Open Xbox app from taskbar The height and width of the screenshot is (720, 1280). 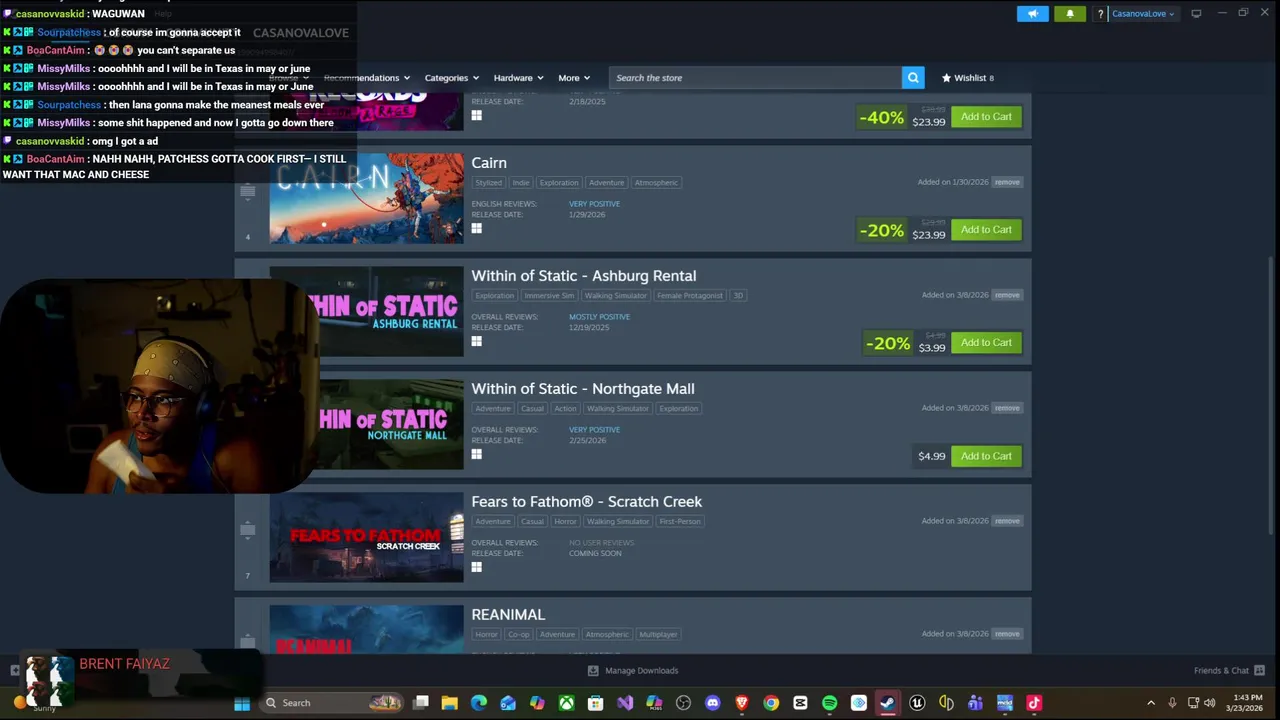566,703
